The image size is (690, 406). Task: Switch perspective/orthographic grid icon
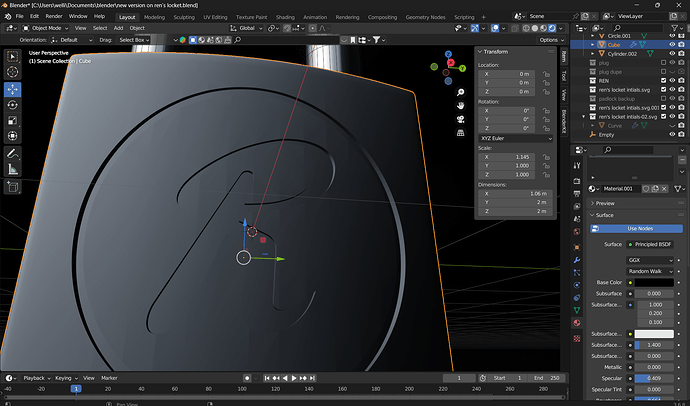click(460, 132)
